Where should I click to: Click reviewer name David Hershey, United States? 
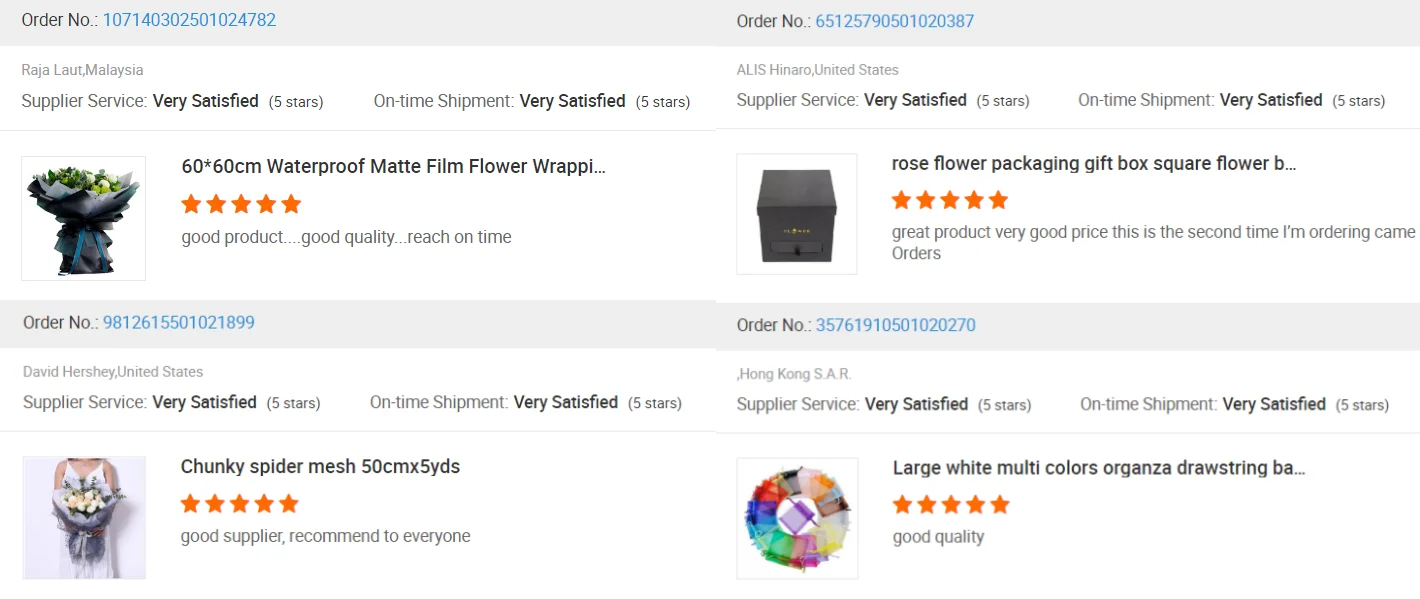pos(113,372)
